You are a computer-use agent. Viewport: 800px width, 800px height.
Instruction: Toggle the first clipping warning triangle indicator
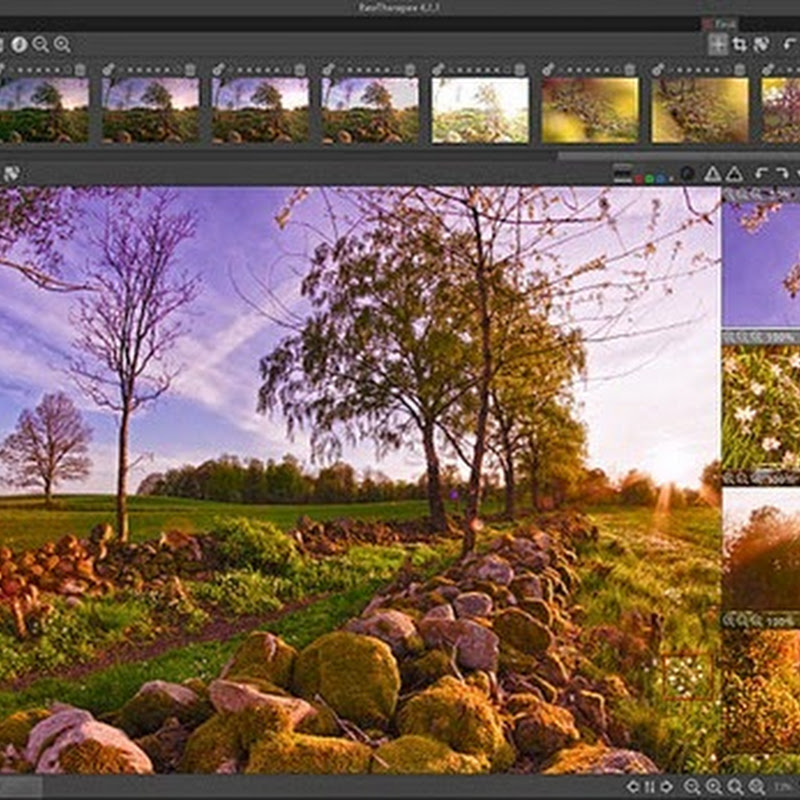[712, 173]
